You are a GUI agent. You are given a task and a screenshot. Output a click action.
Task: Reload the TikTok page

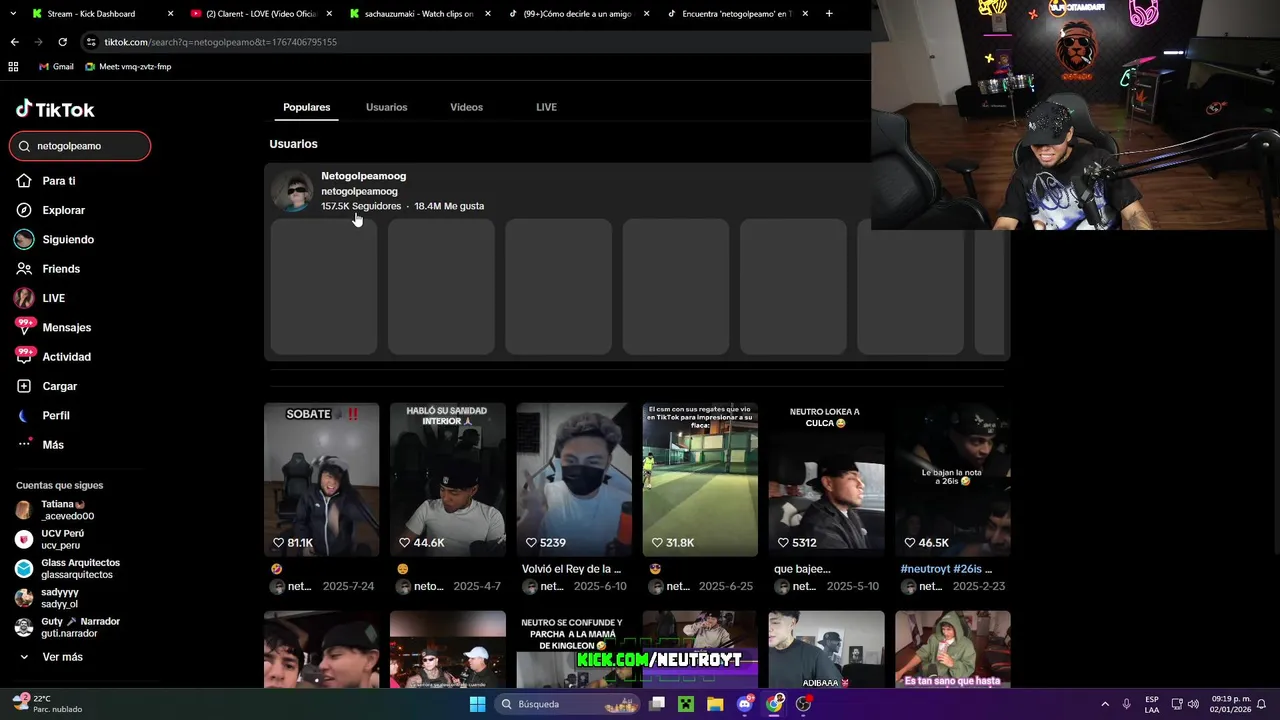click(62, 42)
